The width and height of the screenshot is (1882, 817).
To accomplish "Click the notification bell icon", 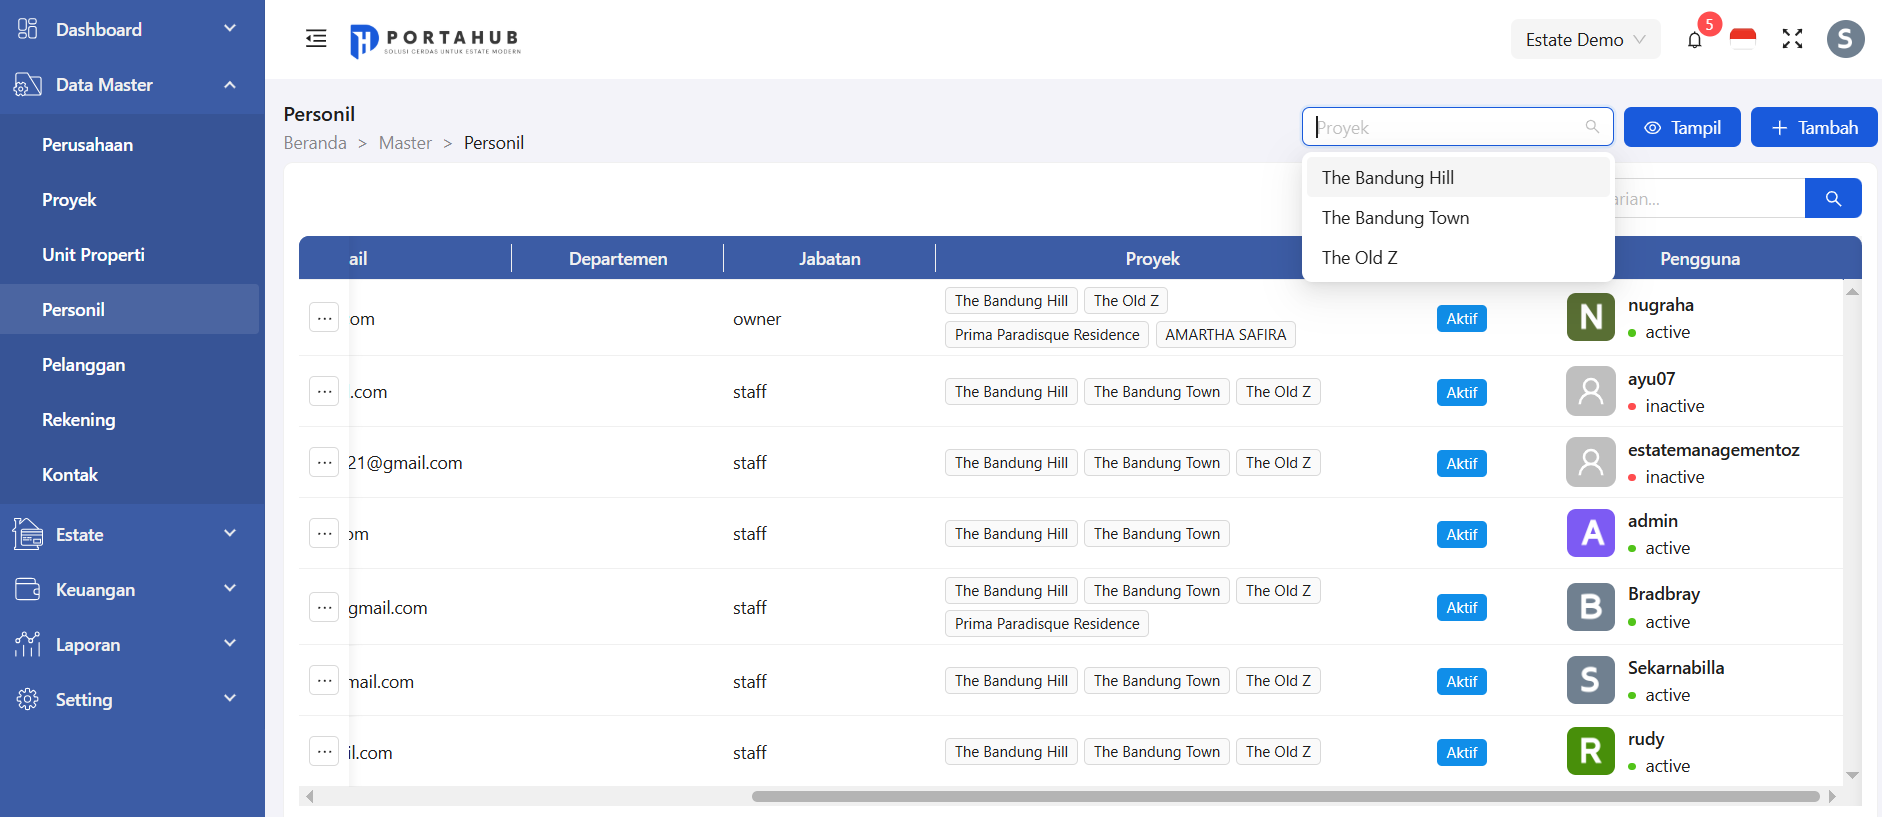I will pos(1694,40).
